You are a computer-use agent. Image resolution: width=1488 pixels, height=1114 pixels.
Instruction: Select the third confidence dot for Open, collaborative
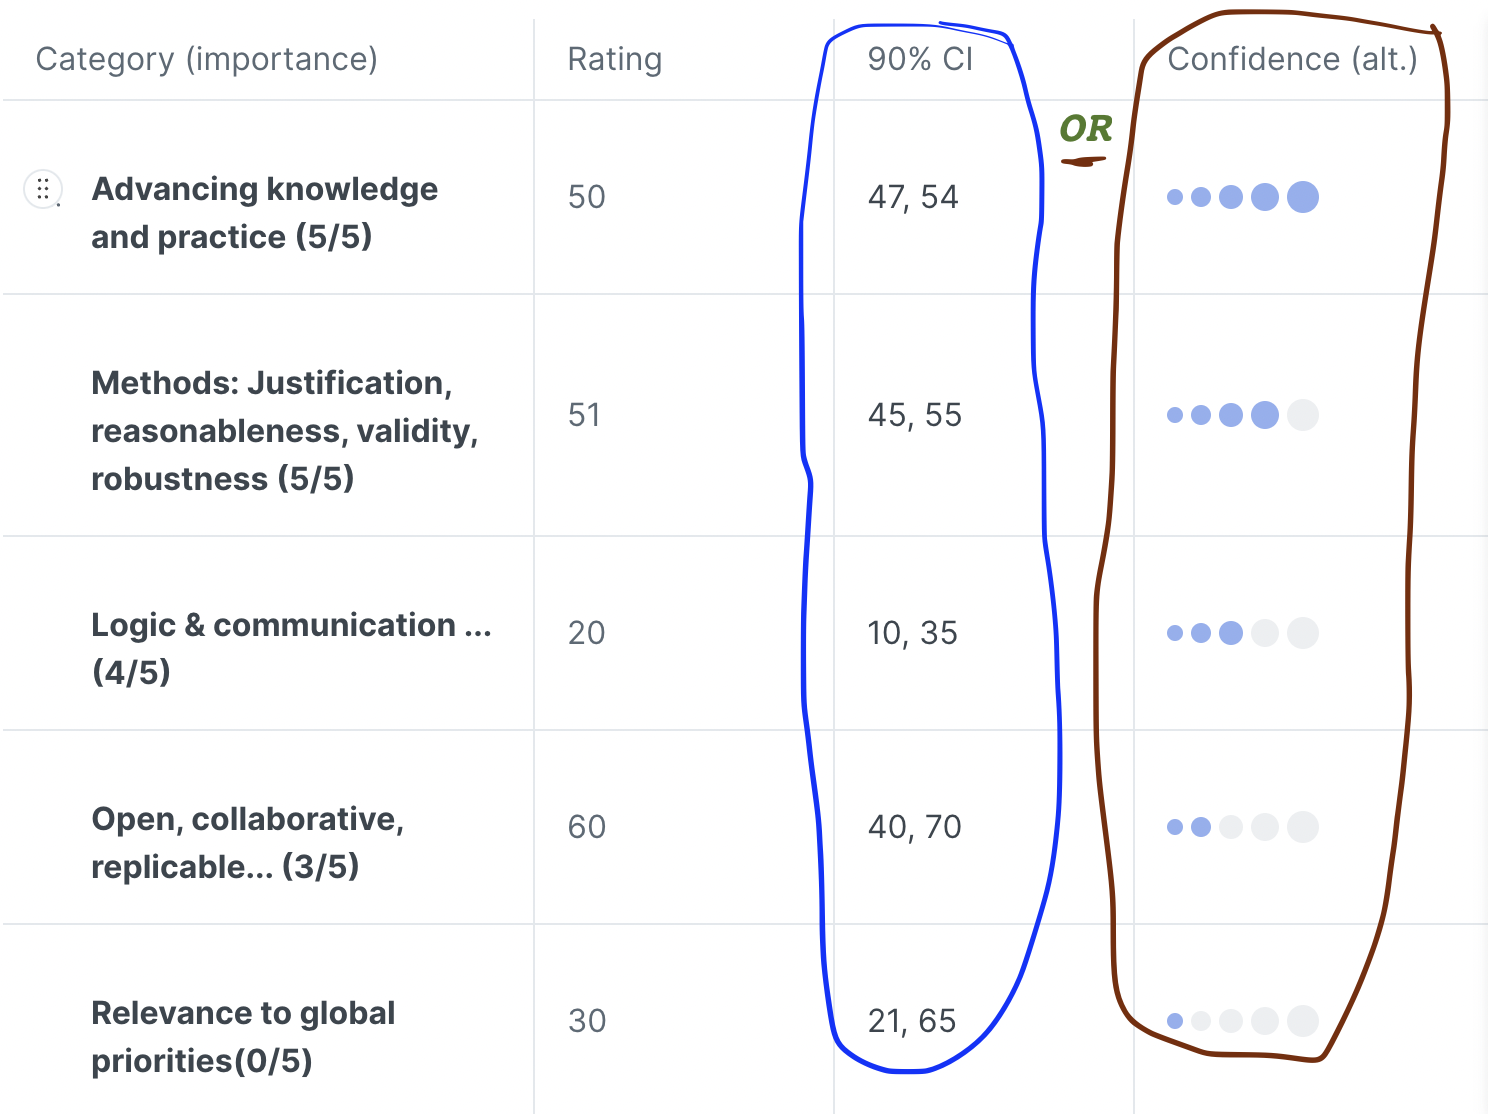[1231, 827]
